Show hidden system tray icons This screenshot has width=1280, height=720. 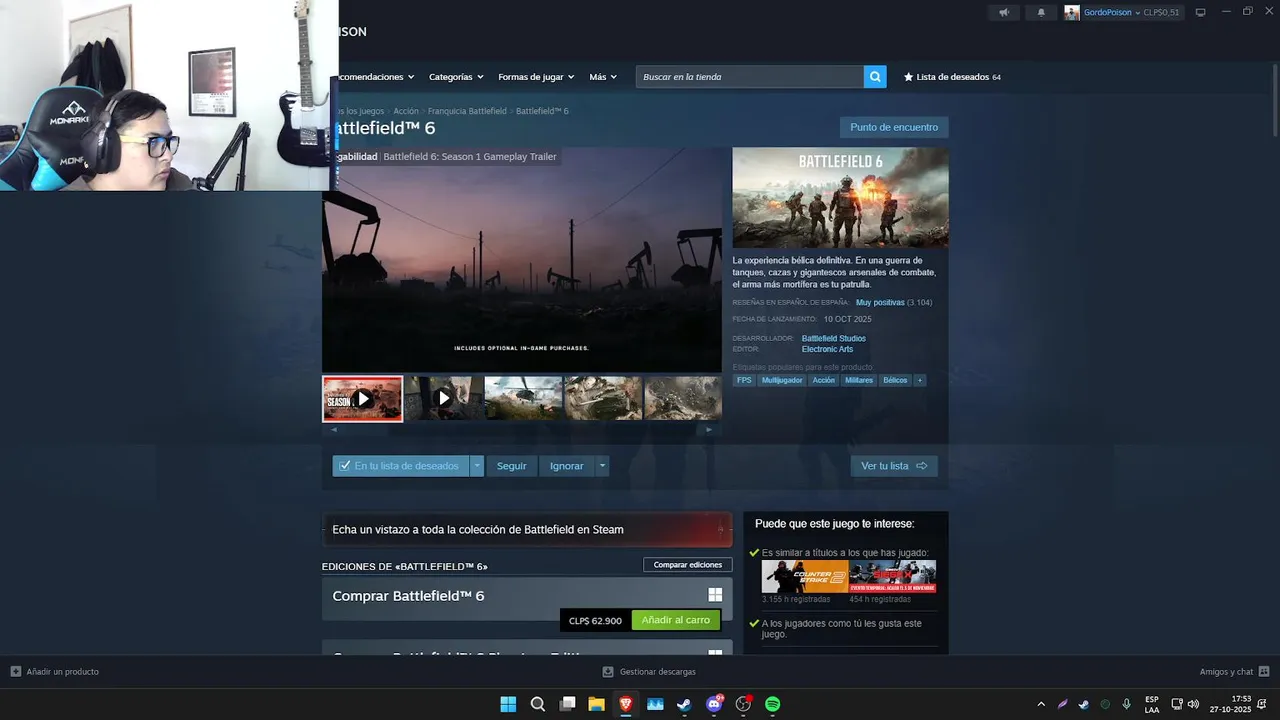1041,704
